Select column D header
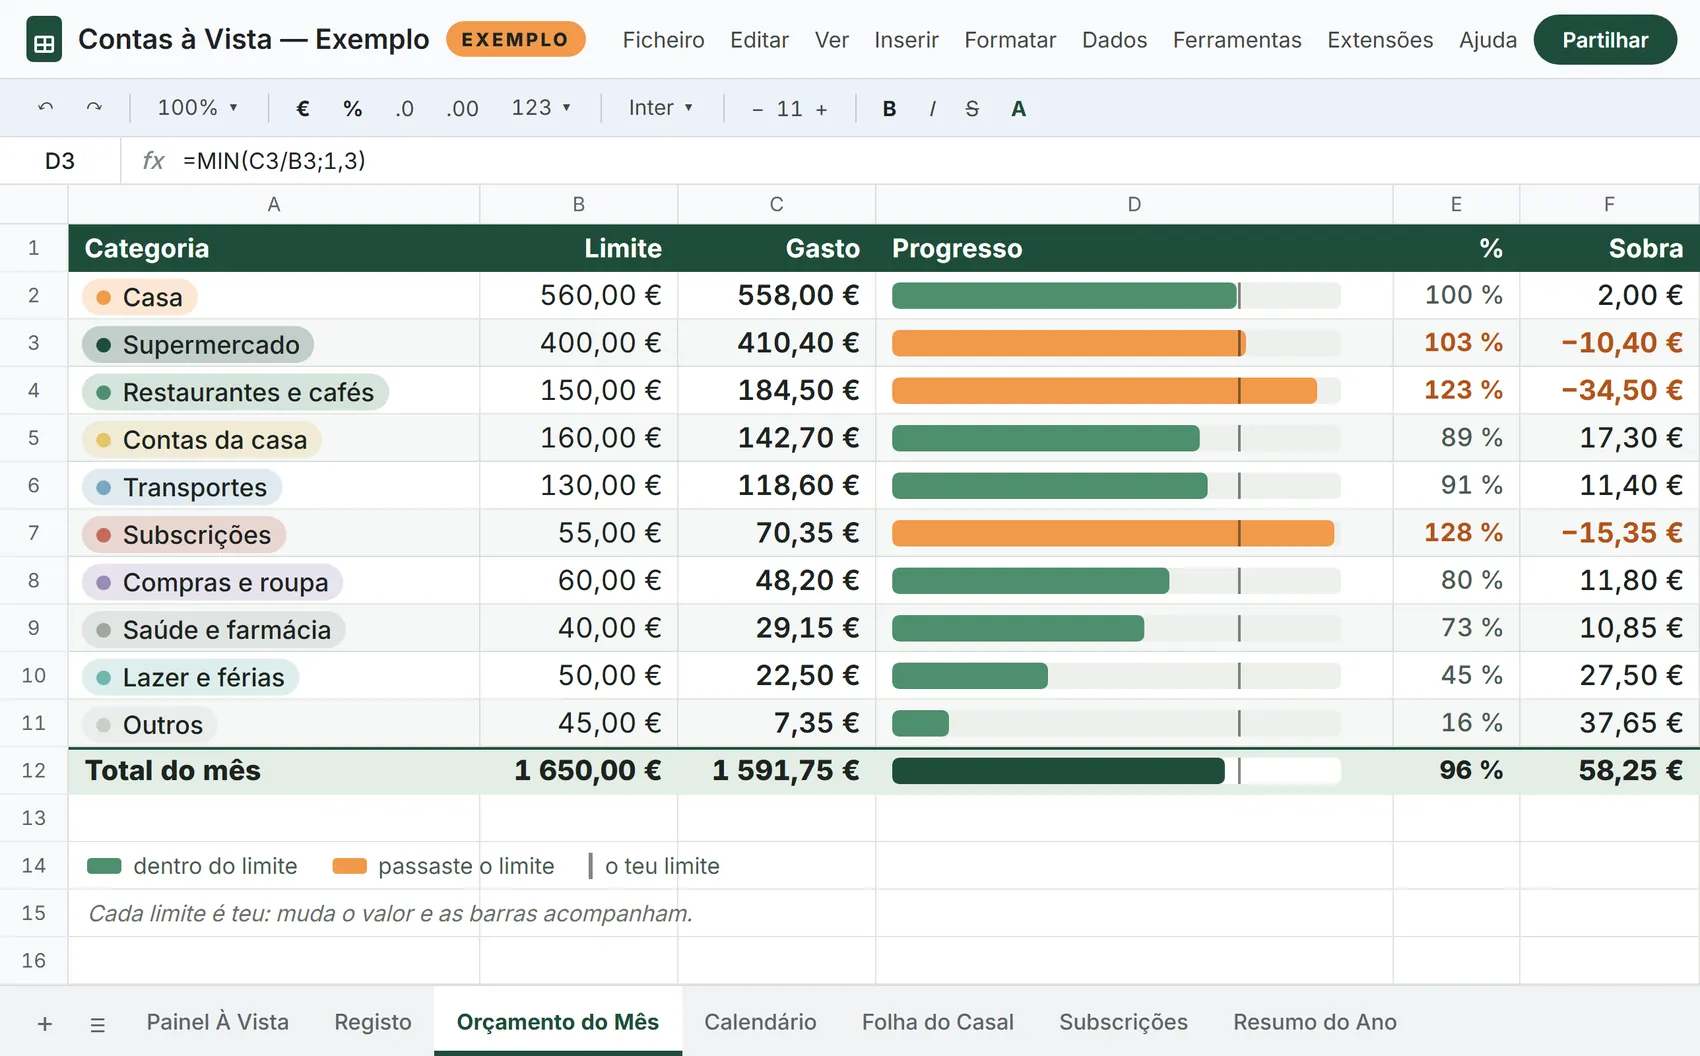1700x1056 pixels. coord(1134,204)
